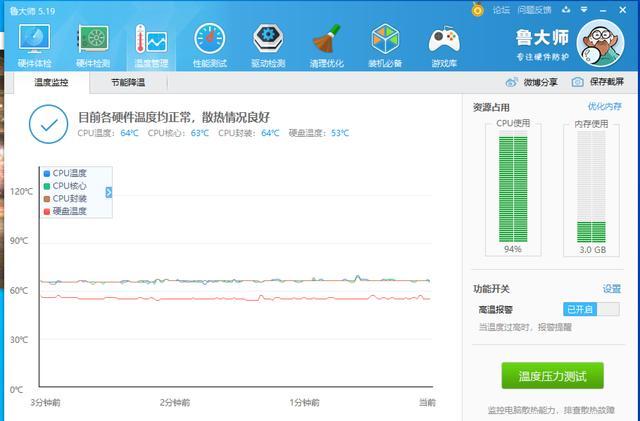Screen dimensions: 640x421
Task: Click the 1分钟前 time axis label
Action: (304, 403)
